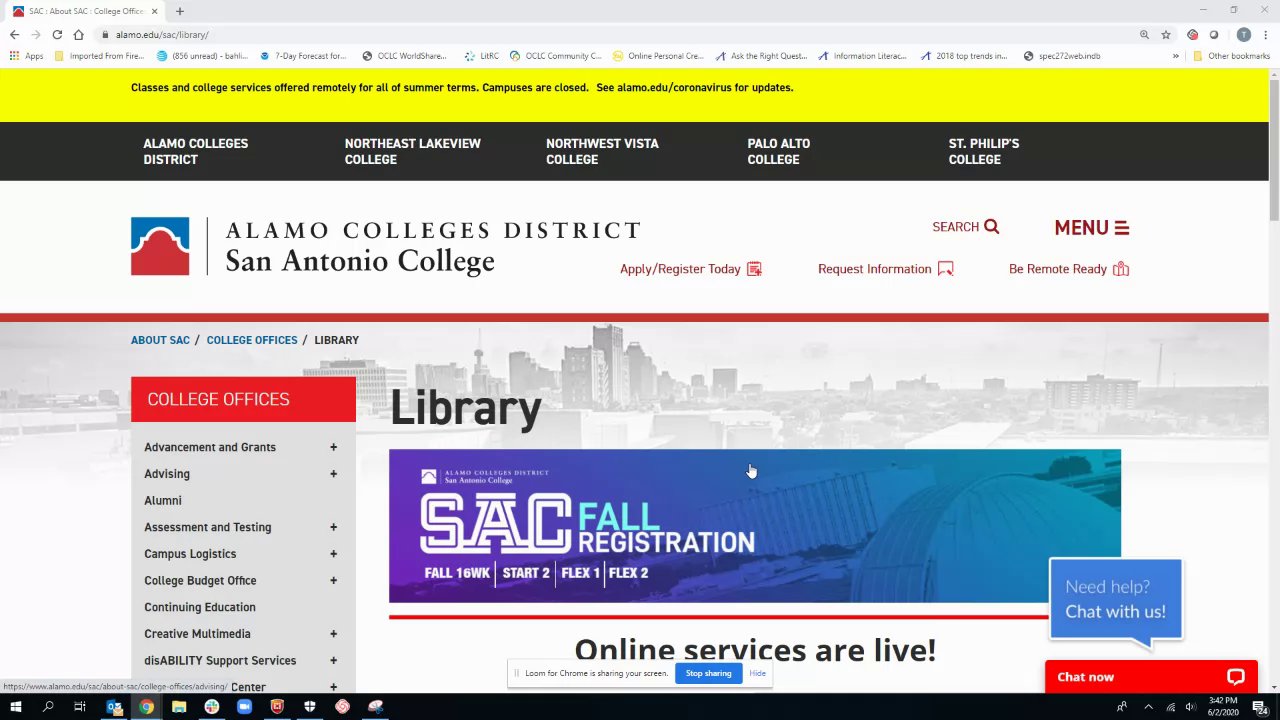The width and height of the screenshot is (1280, 720).
Task: Open the site SEARCH magnifier
Action: pyautogui.click(x=966, y=227)
